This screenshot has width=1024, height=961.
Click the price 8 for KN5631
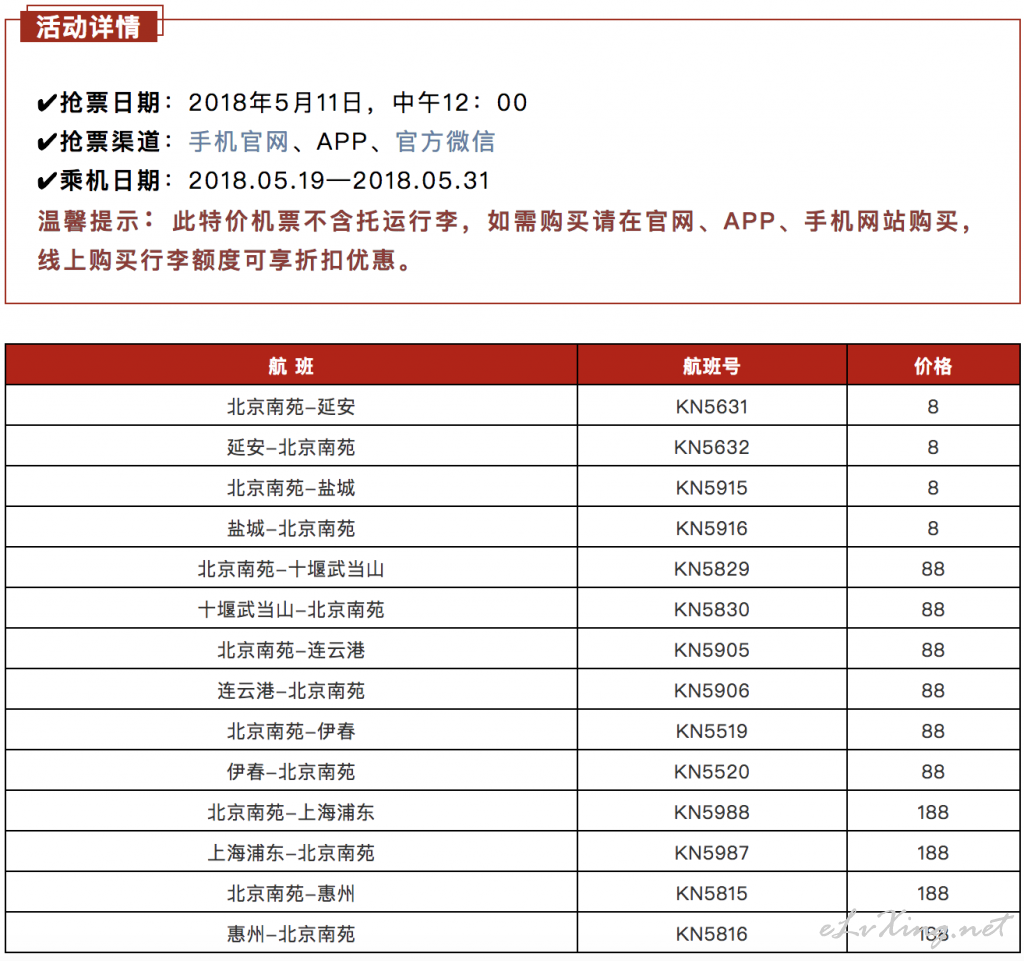coord(933,406)
